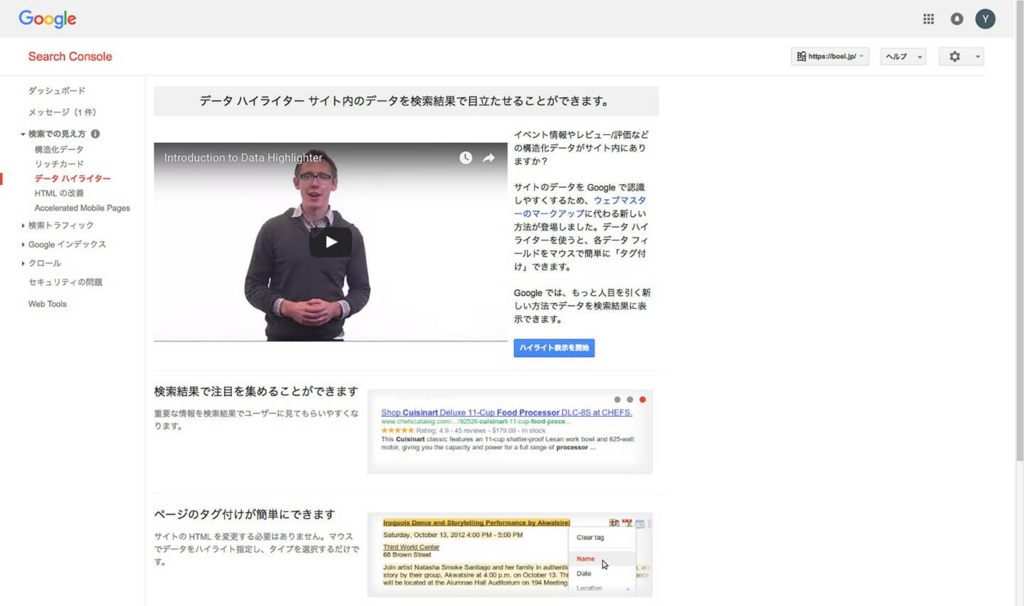
Task: Click the Iroquois Dance tagging example image
Action: (x=509, y=555)
